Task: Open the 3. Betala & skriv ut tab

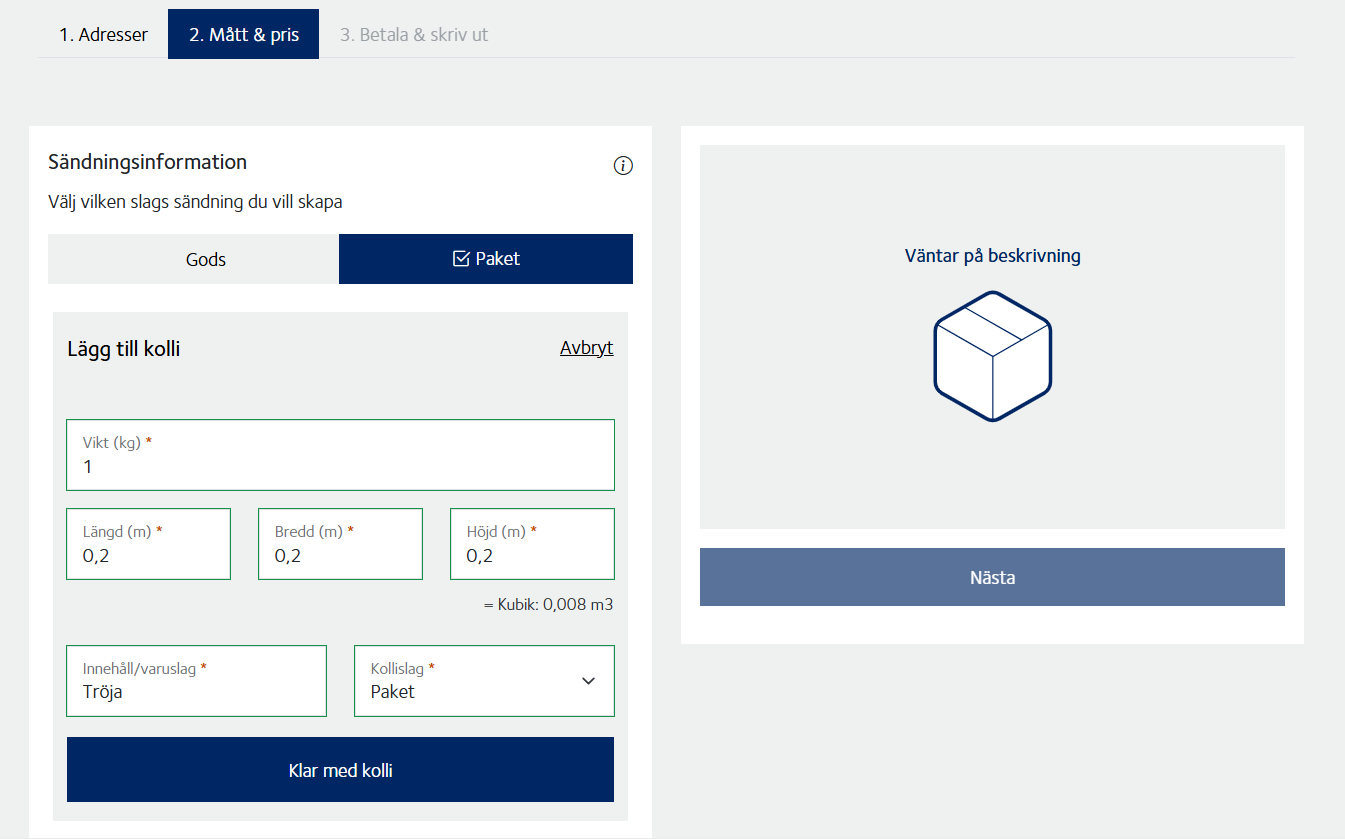Action: point(413,34)
